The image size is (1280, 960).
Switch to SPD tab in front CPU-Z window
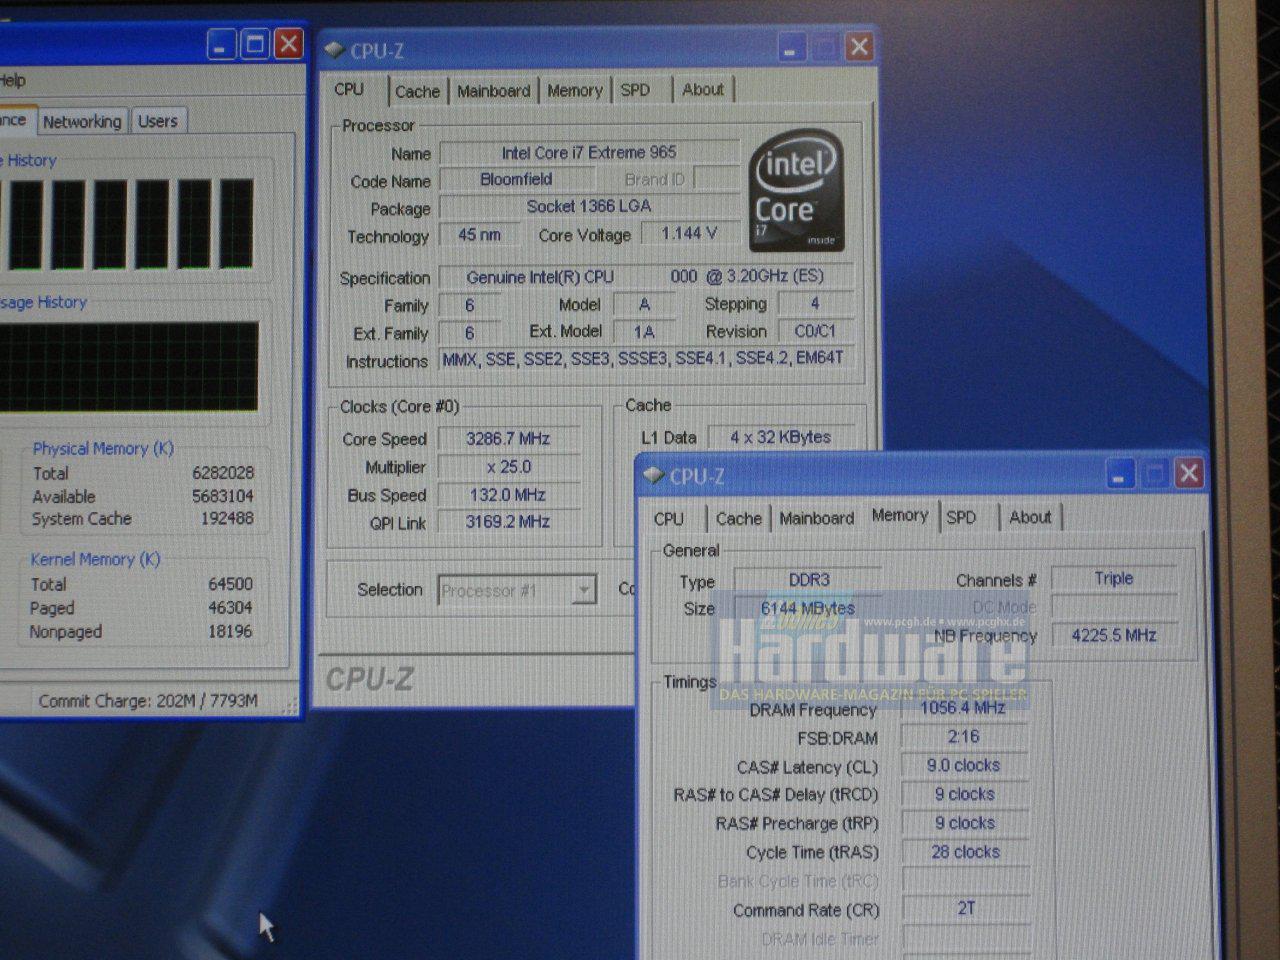(962, 517)
